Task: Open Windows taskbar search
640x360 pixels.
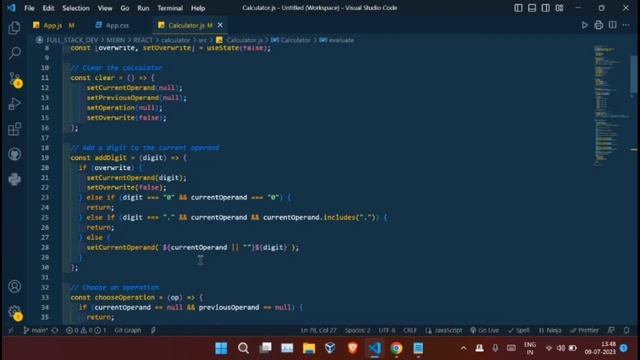Action: coord(243,348)
